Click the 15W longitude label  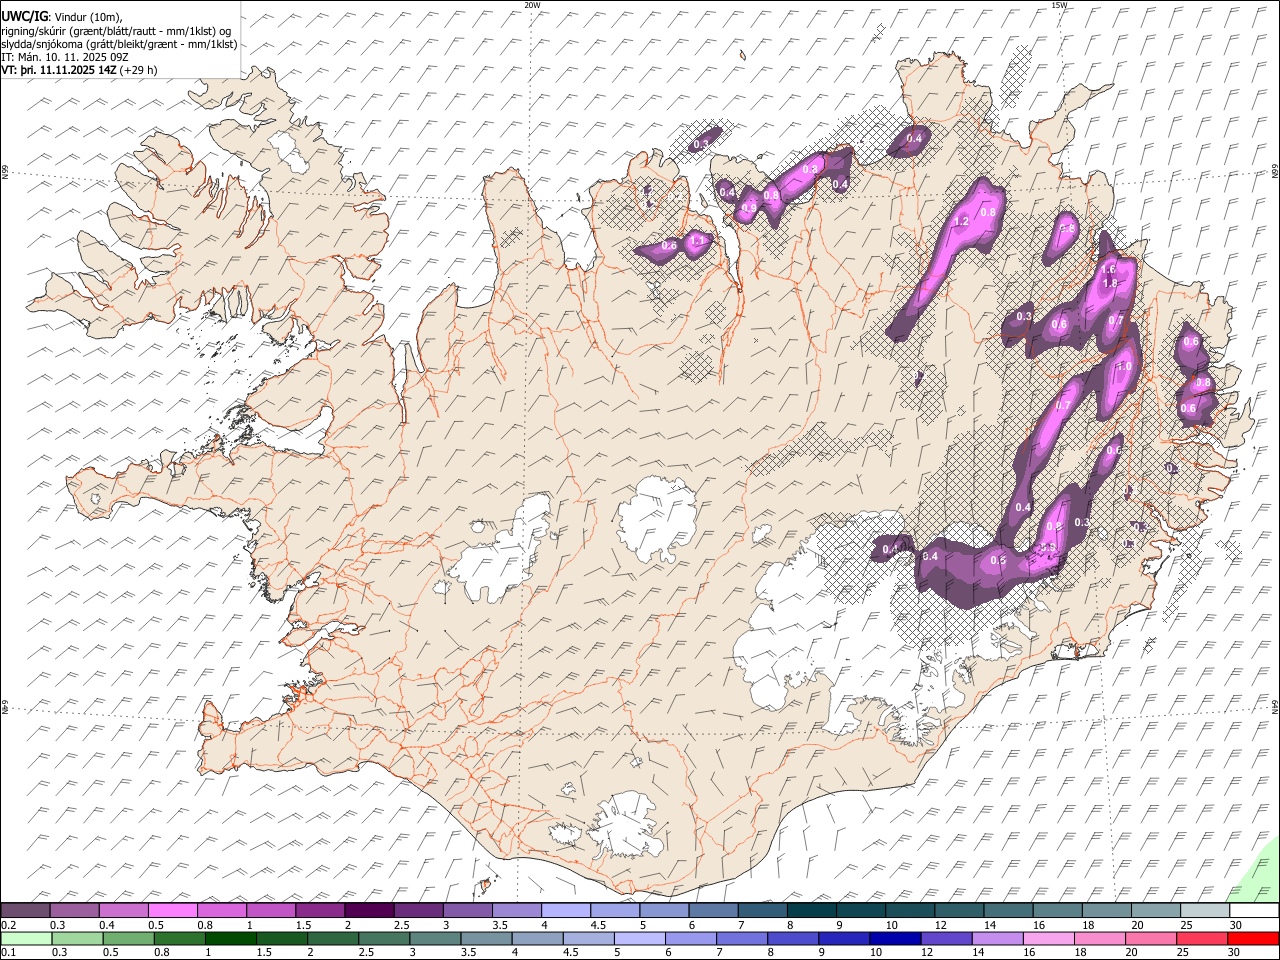1058,5
